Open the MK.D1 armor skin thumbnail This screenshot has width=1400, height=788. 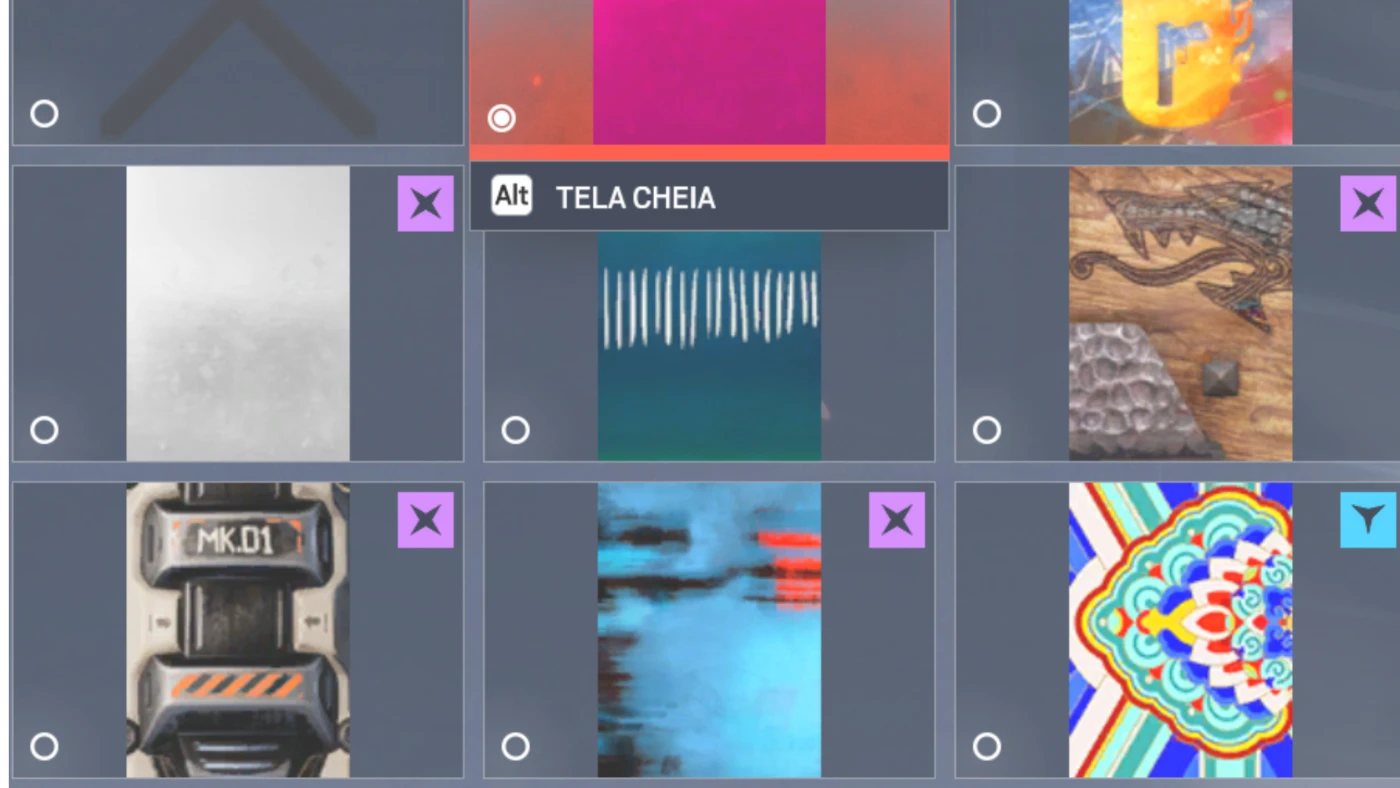pos(238,630)
